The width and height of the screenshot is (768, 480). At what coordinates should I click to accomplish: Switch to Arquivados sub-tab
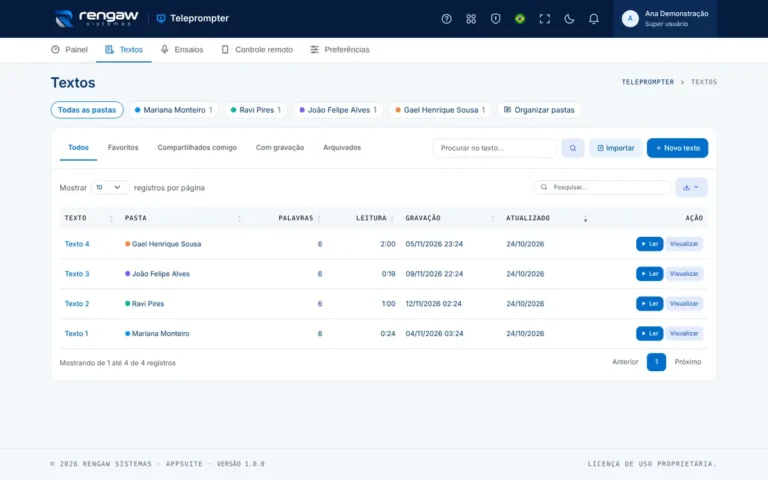(342, 147)
